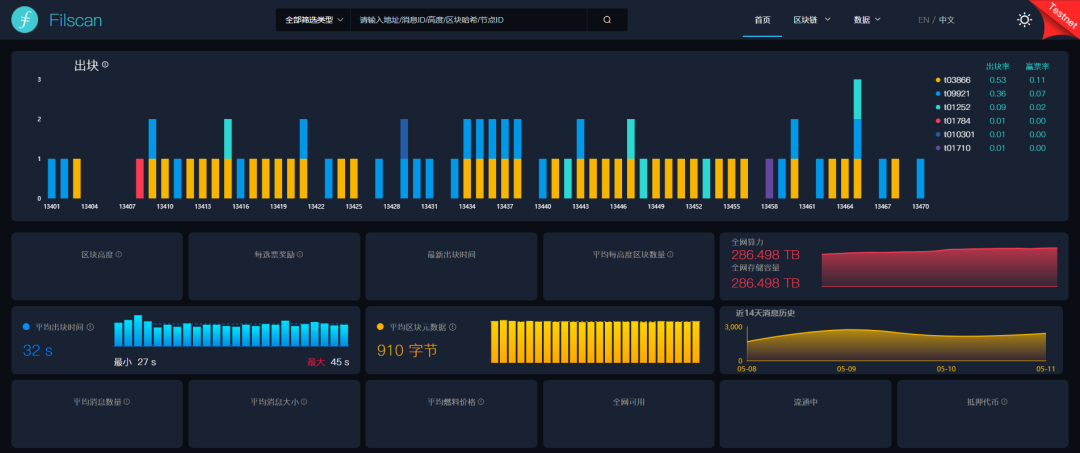This screenshot has width=1080, height=453.
Task: Click yellow legend dot for t03866
Action: pyautogui.click(x=937, y=80)
